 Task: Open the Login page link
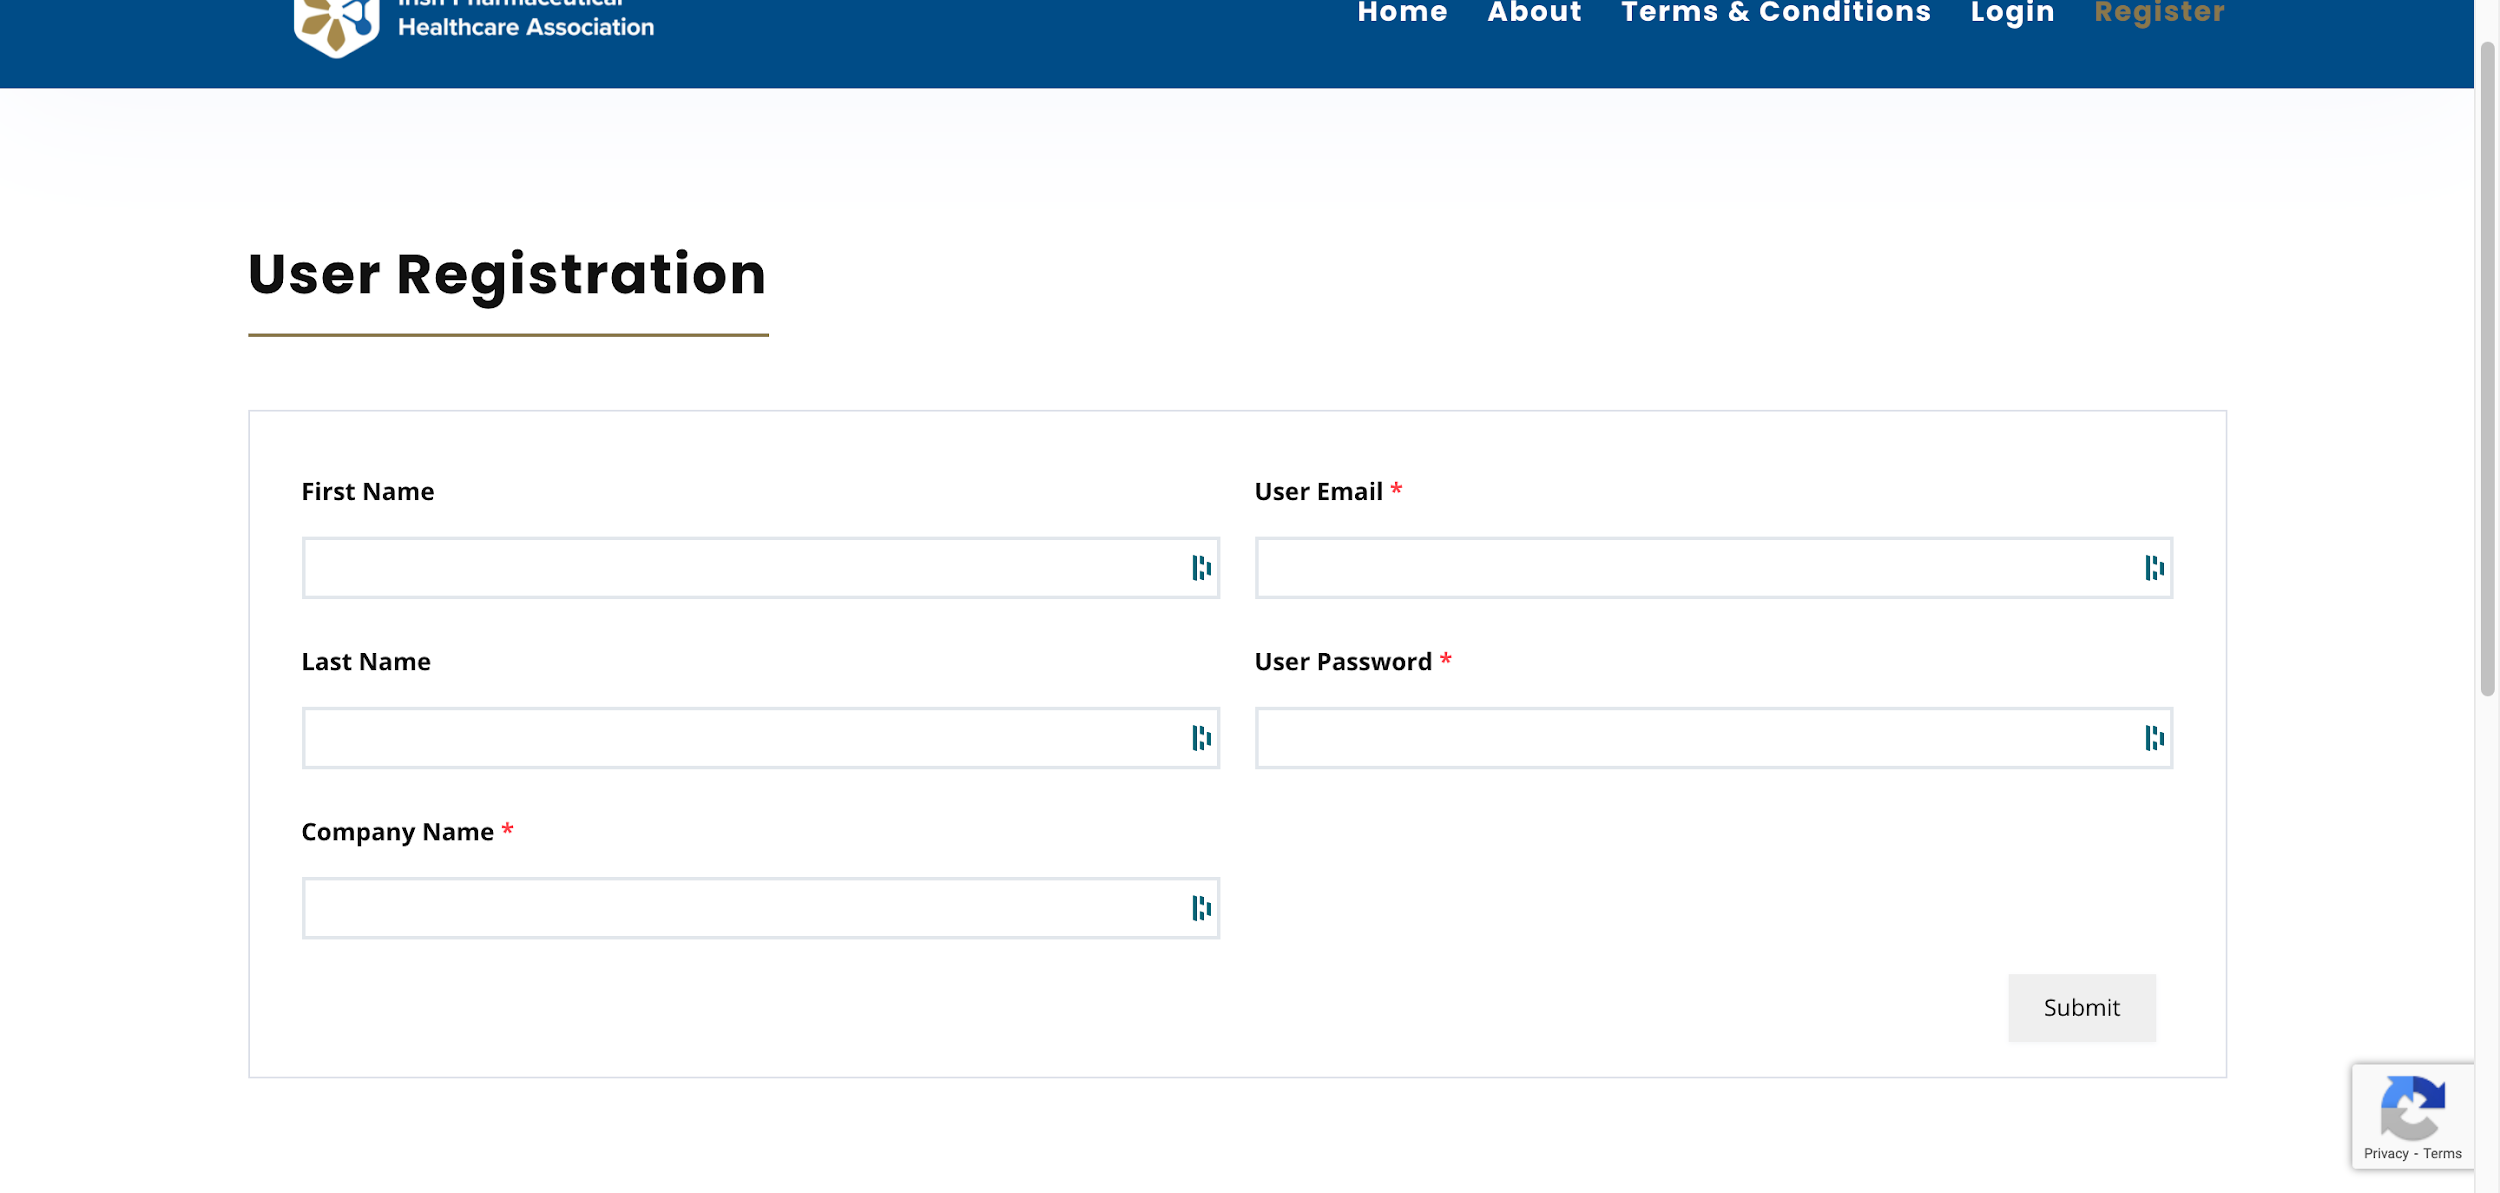click(2012, 13)
